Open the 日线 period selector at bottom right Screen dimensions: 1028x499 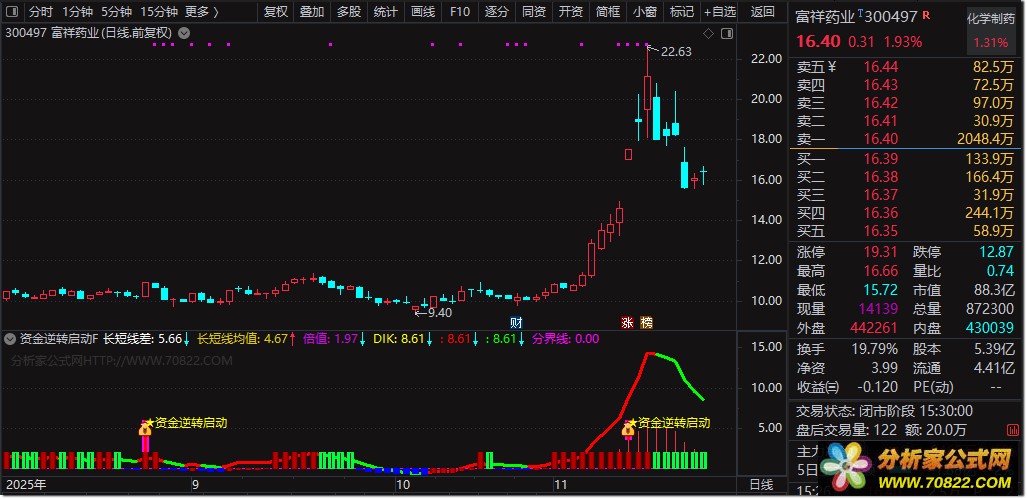[x=761, y=485]
